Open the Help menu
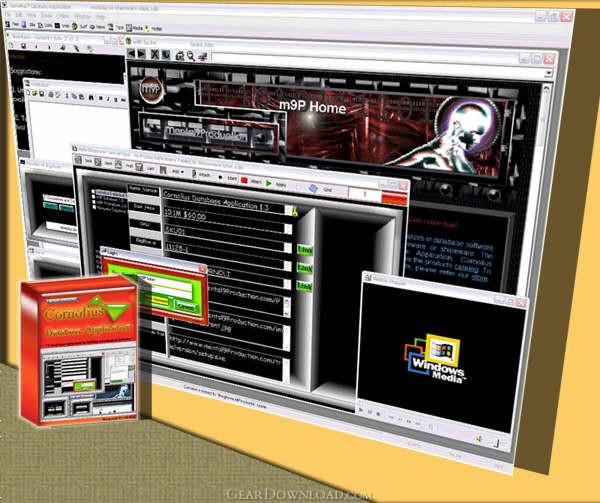This screenshot has width=600, height=503. click(100, 17)
